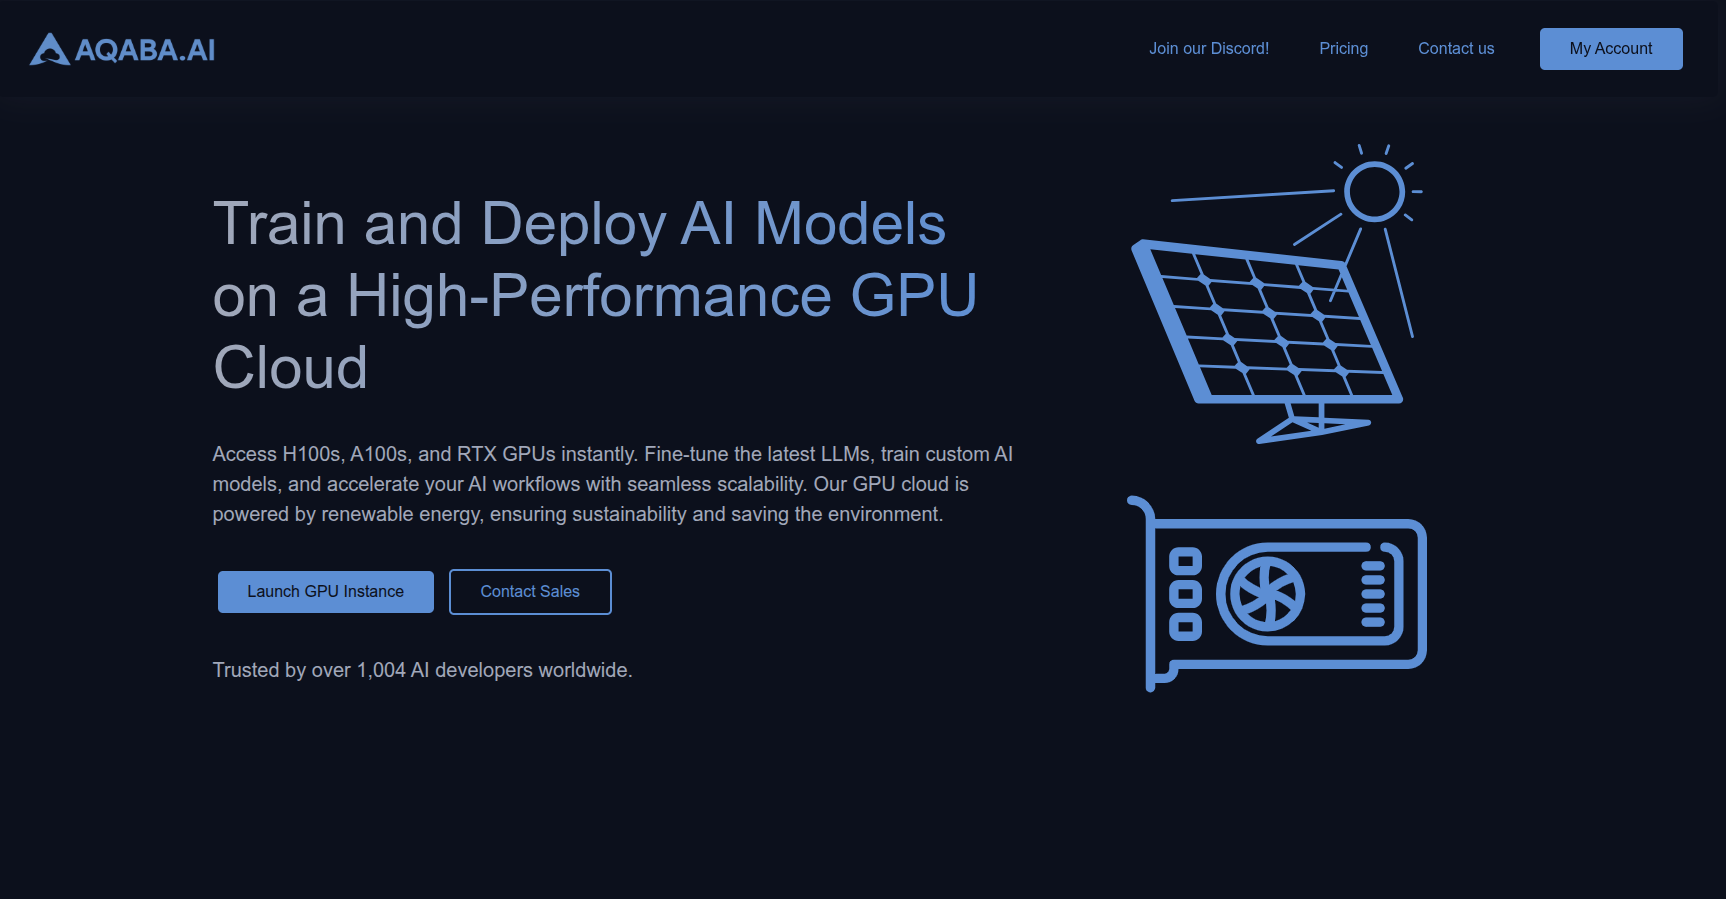Go to the Pricing page
The width and height of the screenshot is (1726, 899).
click(x=1343, y=48)
